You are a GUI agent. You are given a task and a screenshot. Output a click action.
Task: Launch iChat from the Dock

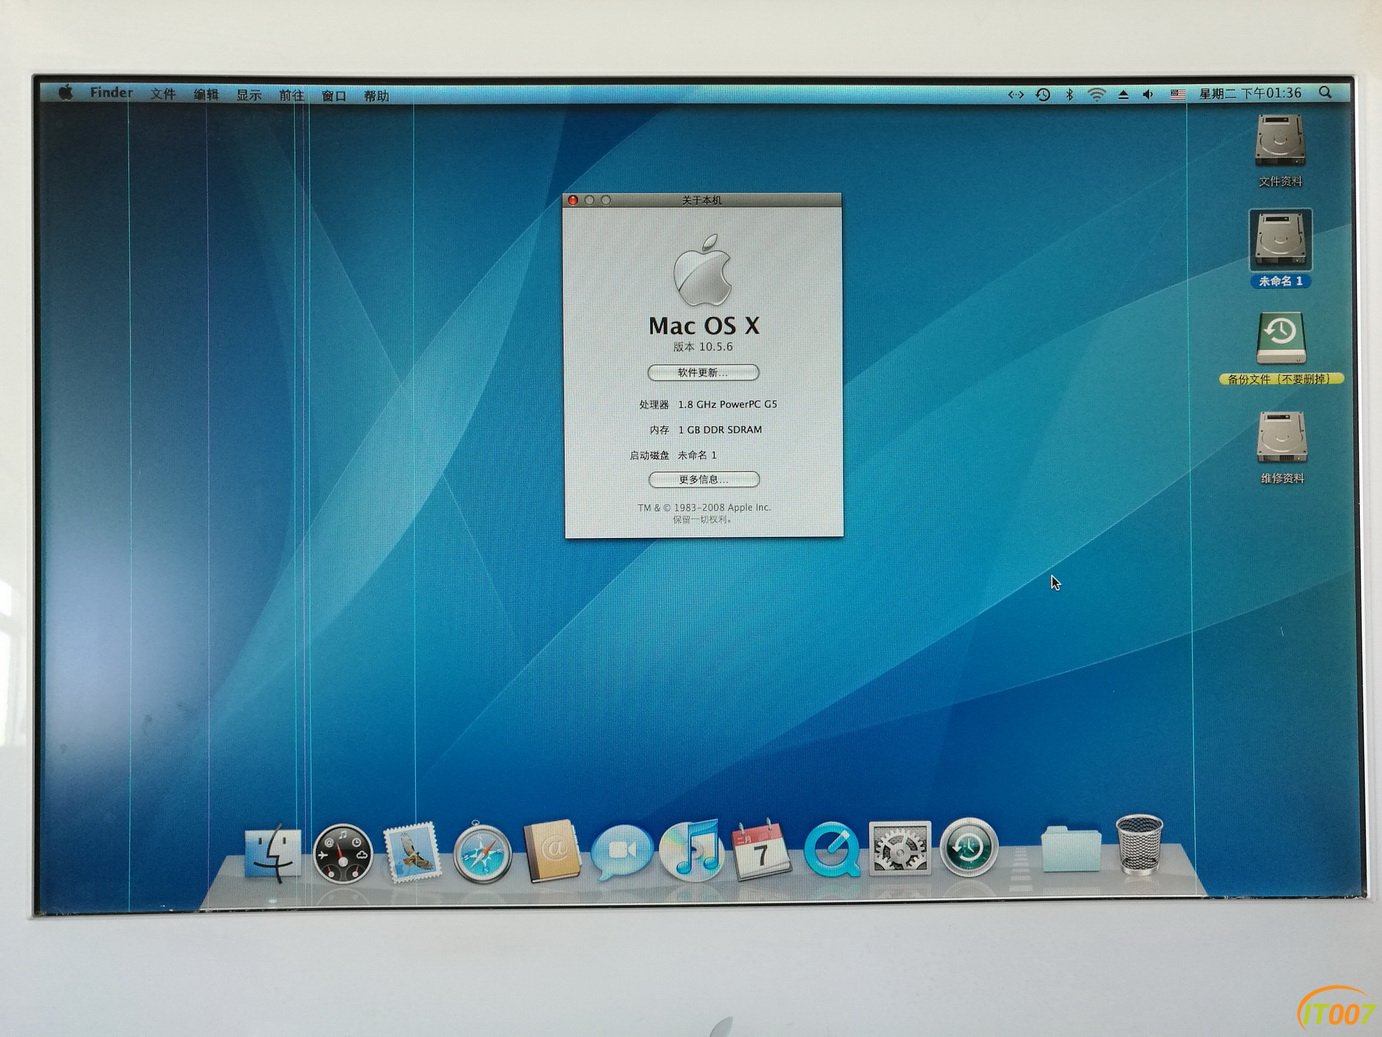[621, 853]
